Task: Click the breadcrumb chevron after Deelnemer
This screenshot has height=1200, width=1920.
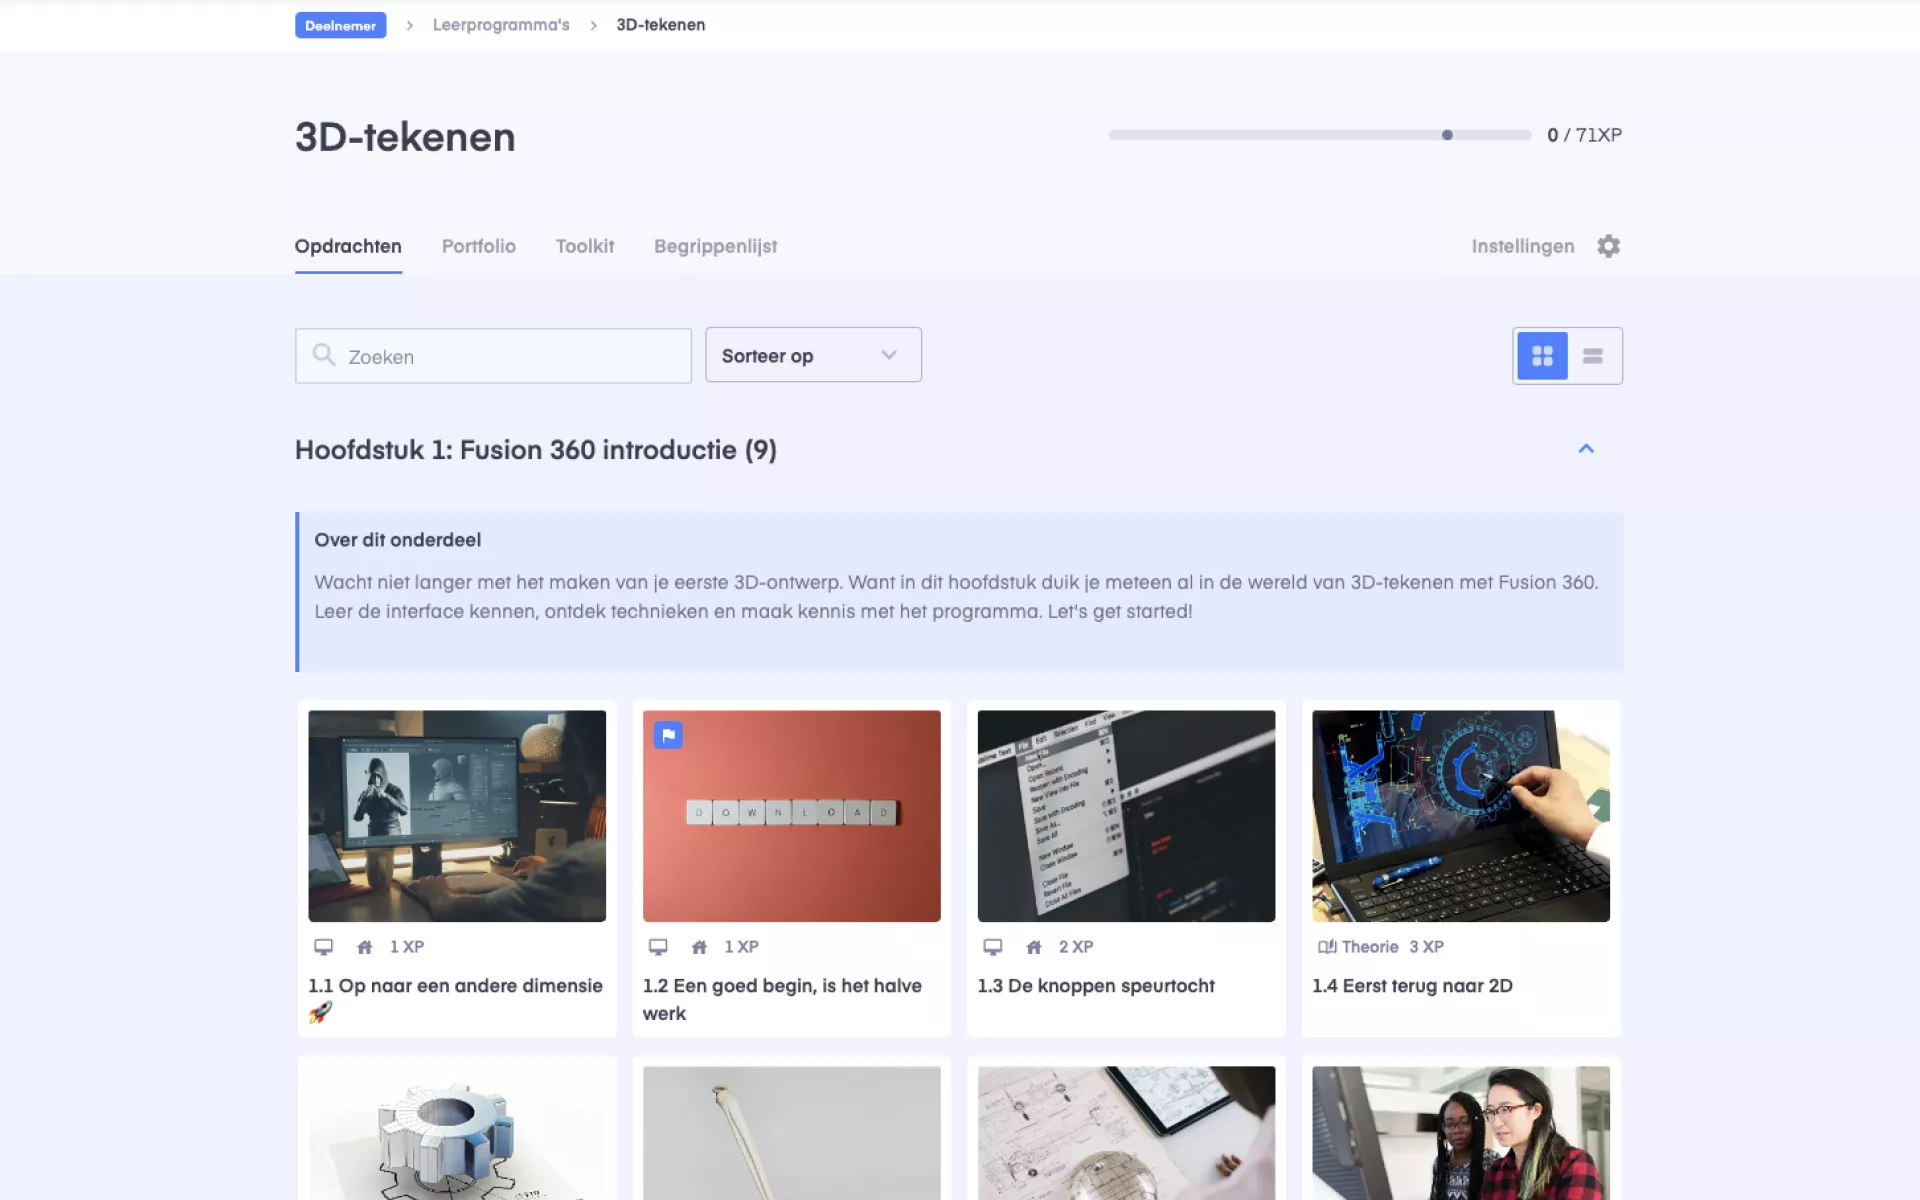Action: (x=409, y=25)
